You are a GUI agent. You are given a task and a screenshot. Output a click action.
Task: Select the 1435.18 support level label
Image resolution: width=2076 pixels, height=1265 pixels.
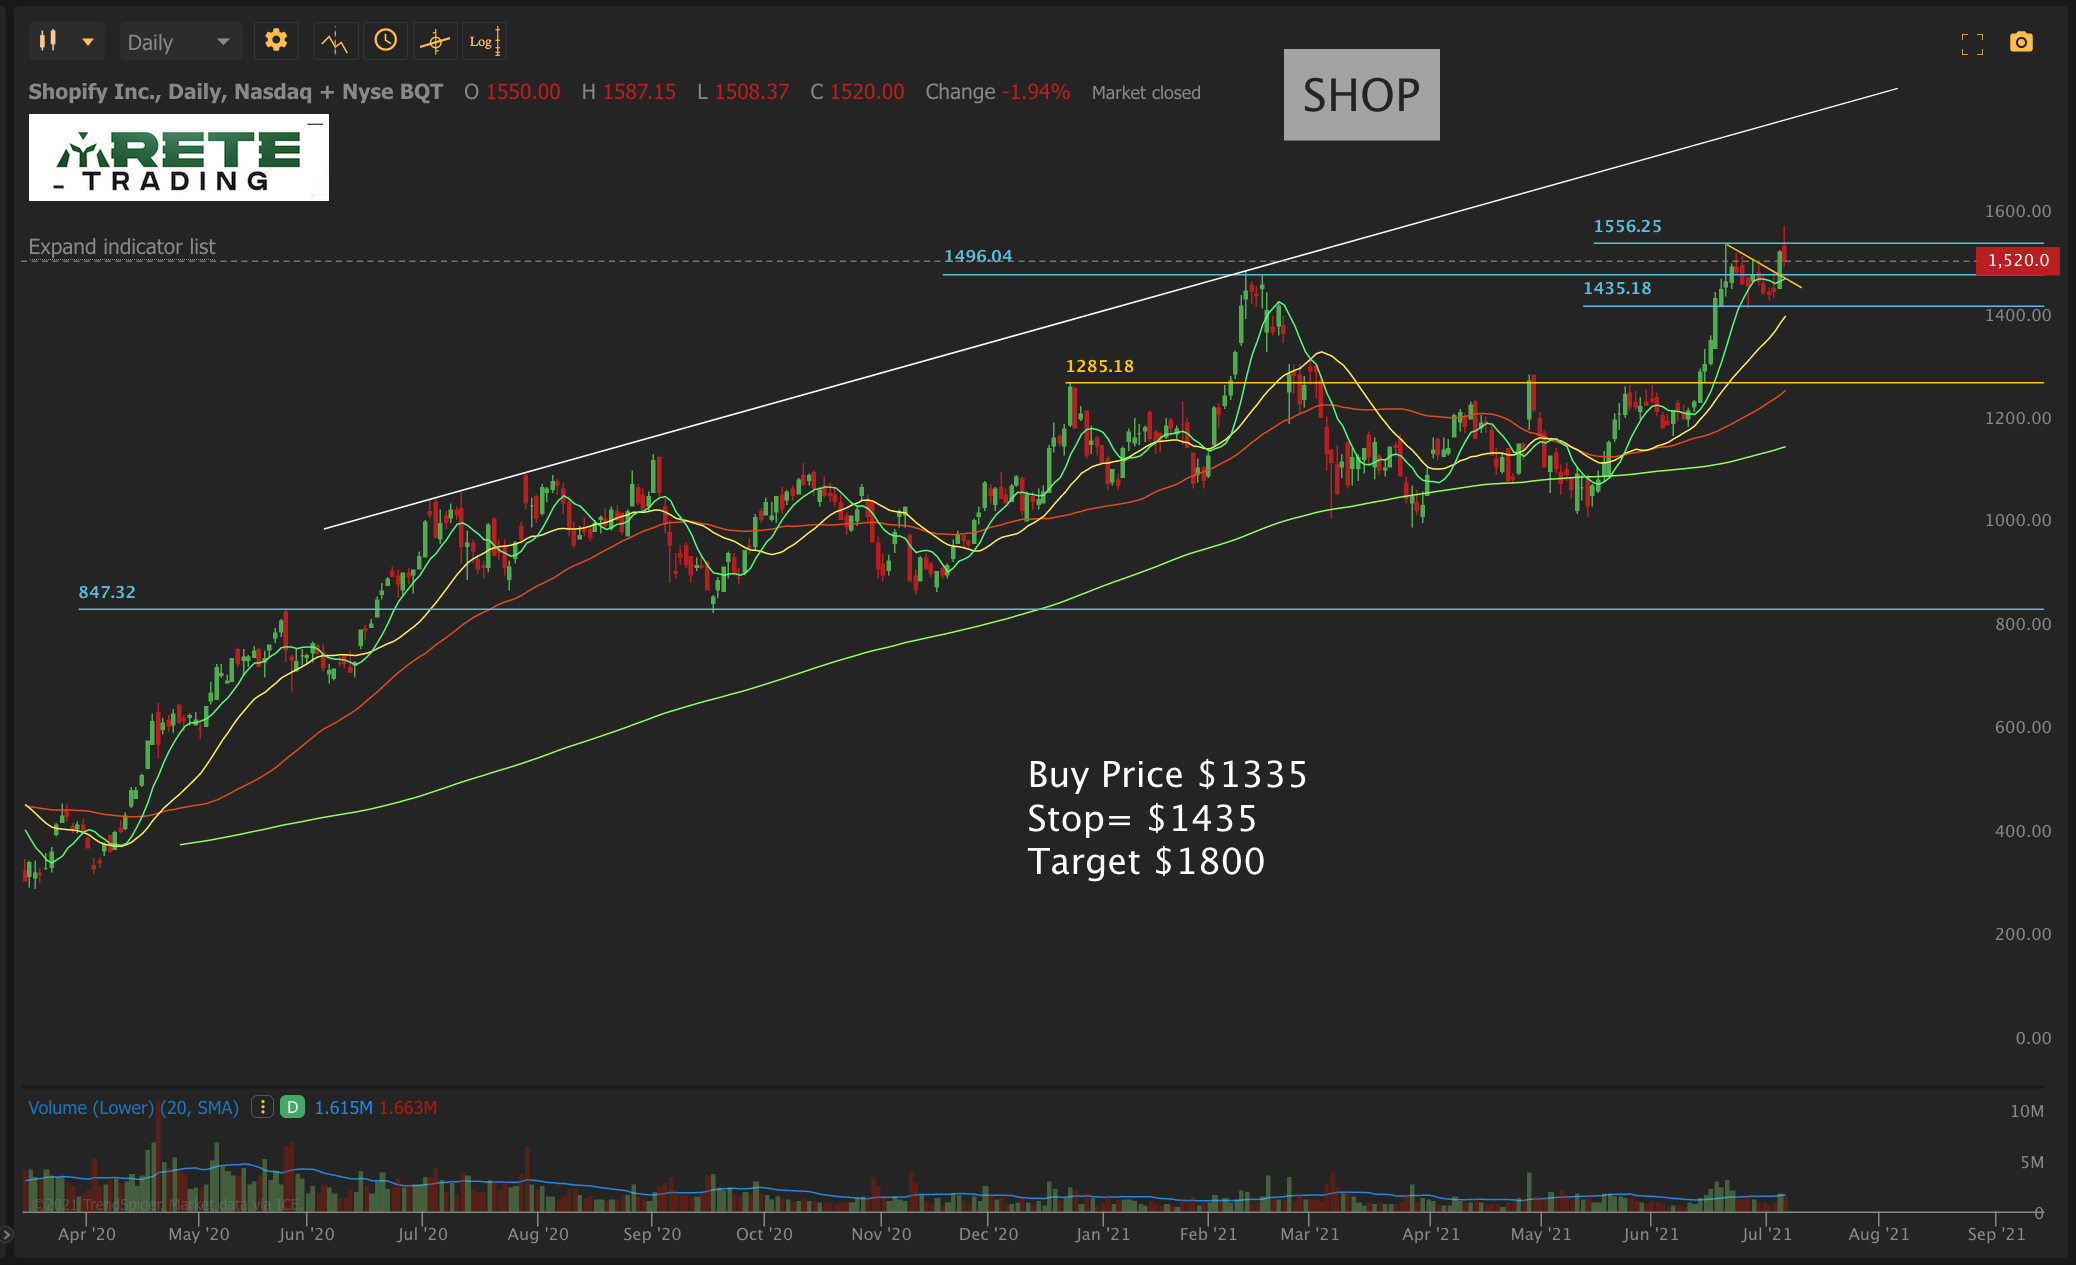(x=1617, y=288)
